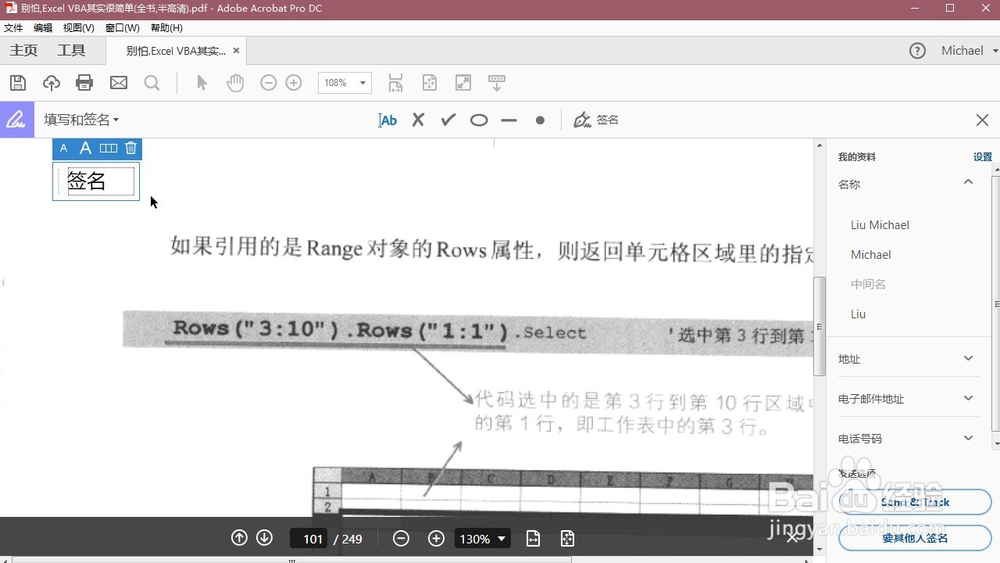Click the 要其他人签名 button
This screenshot has width=1000, height=563.
pos(915,538)
